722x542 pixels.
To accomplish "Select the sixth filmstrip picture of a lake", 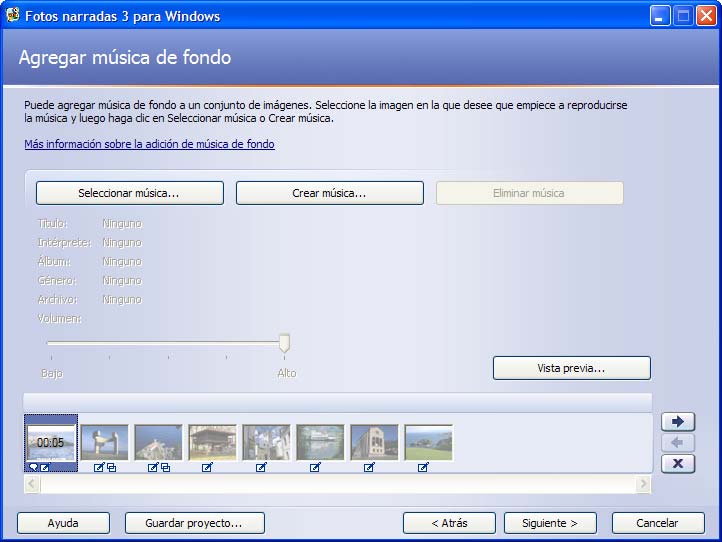I will click(x=320, y=443).
